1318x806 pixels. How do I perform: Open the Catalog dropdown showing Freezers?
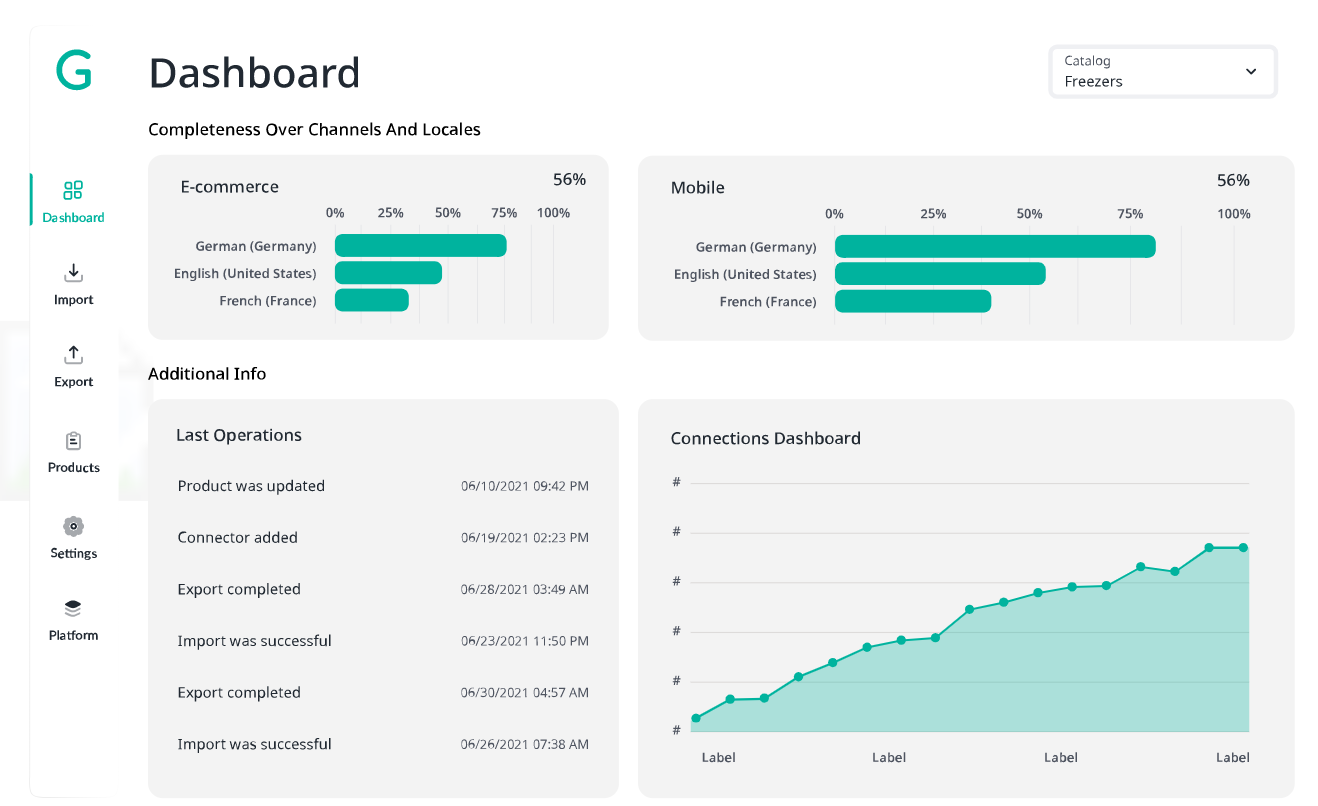point(1162,71)
